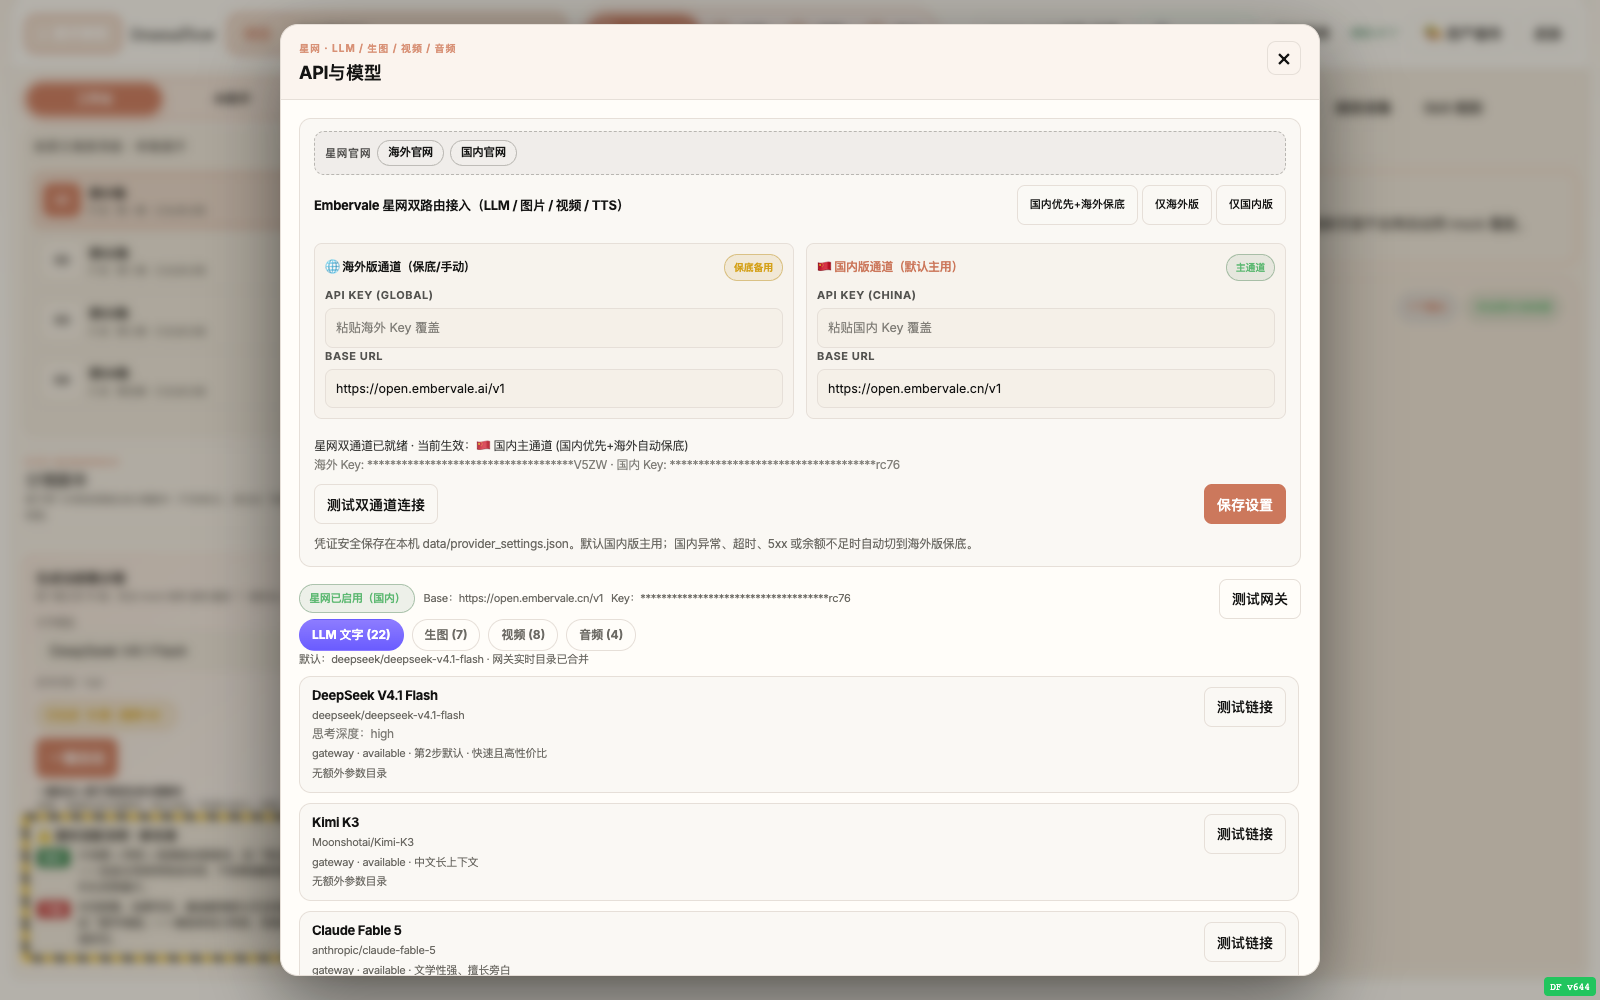Switch to 视频 (8) tab
Screen dimensions: 1600x1000
(523, 635)
